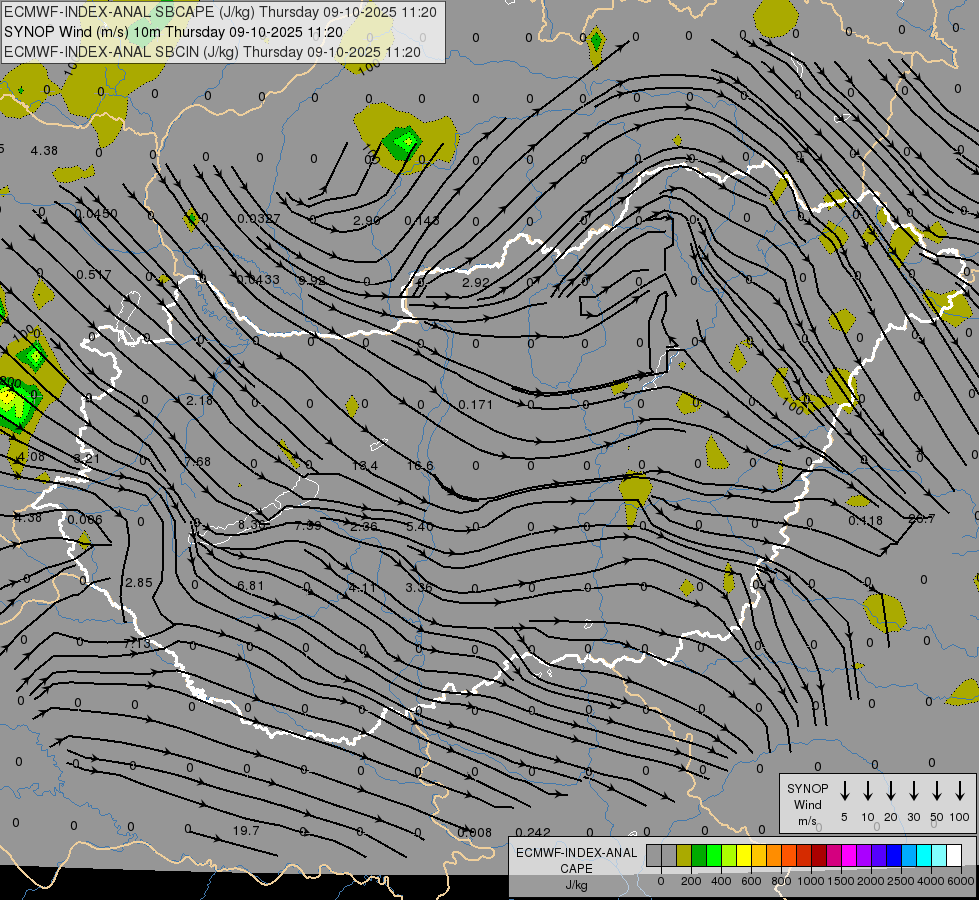The height and width of the screenshot is (900, 979).
Task: Click the 0.171 value on the map
Action: pos(476,405)
